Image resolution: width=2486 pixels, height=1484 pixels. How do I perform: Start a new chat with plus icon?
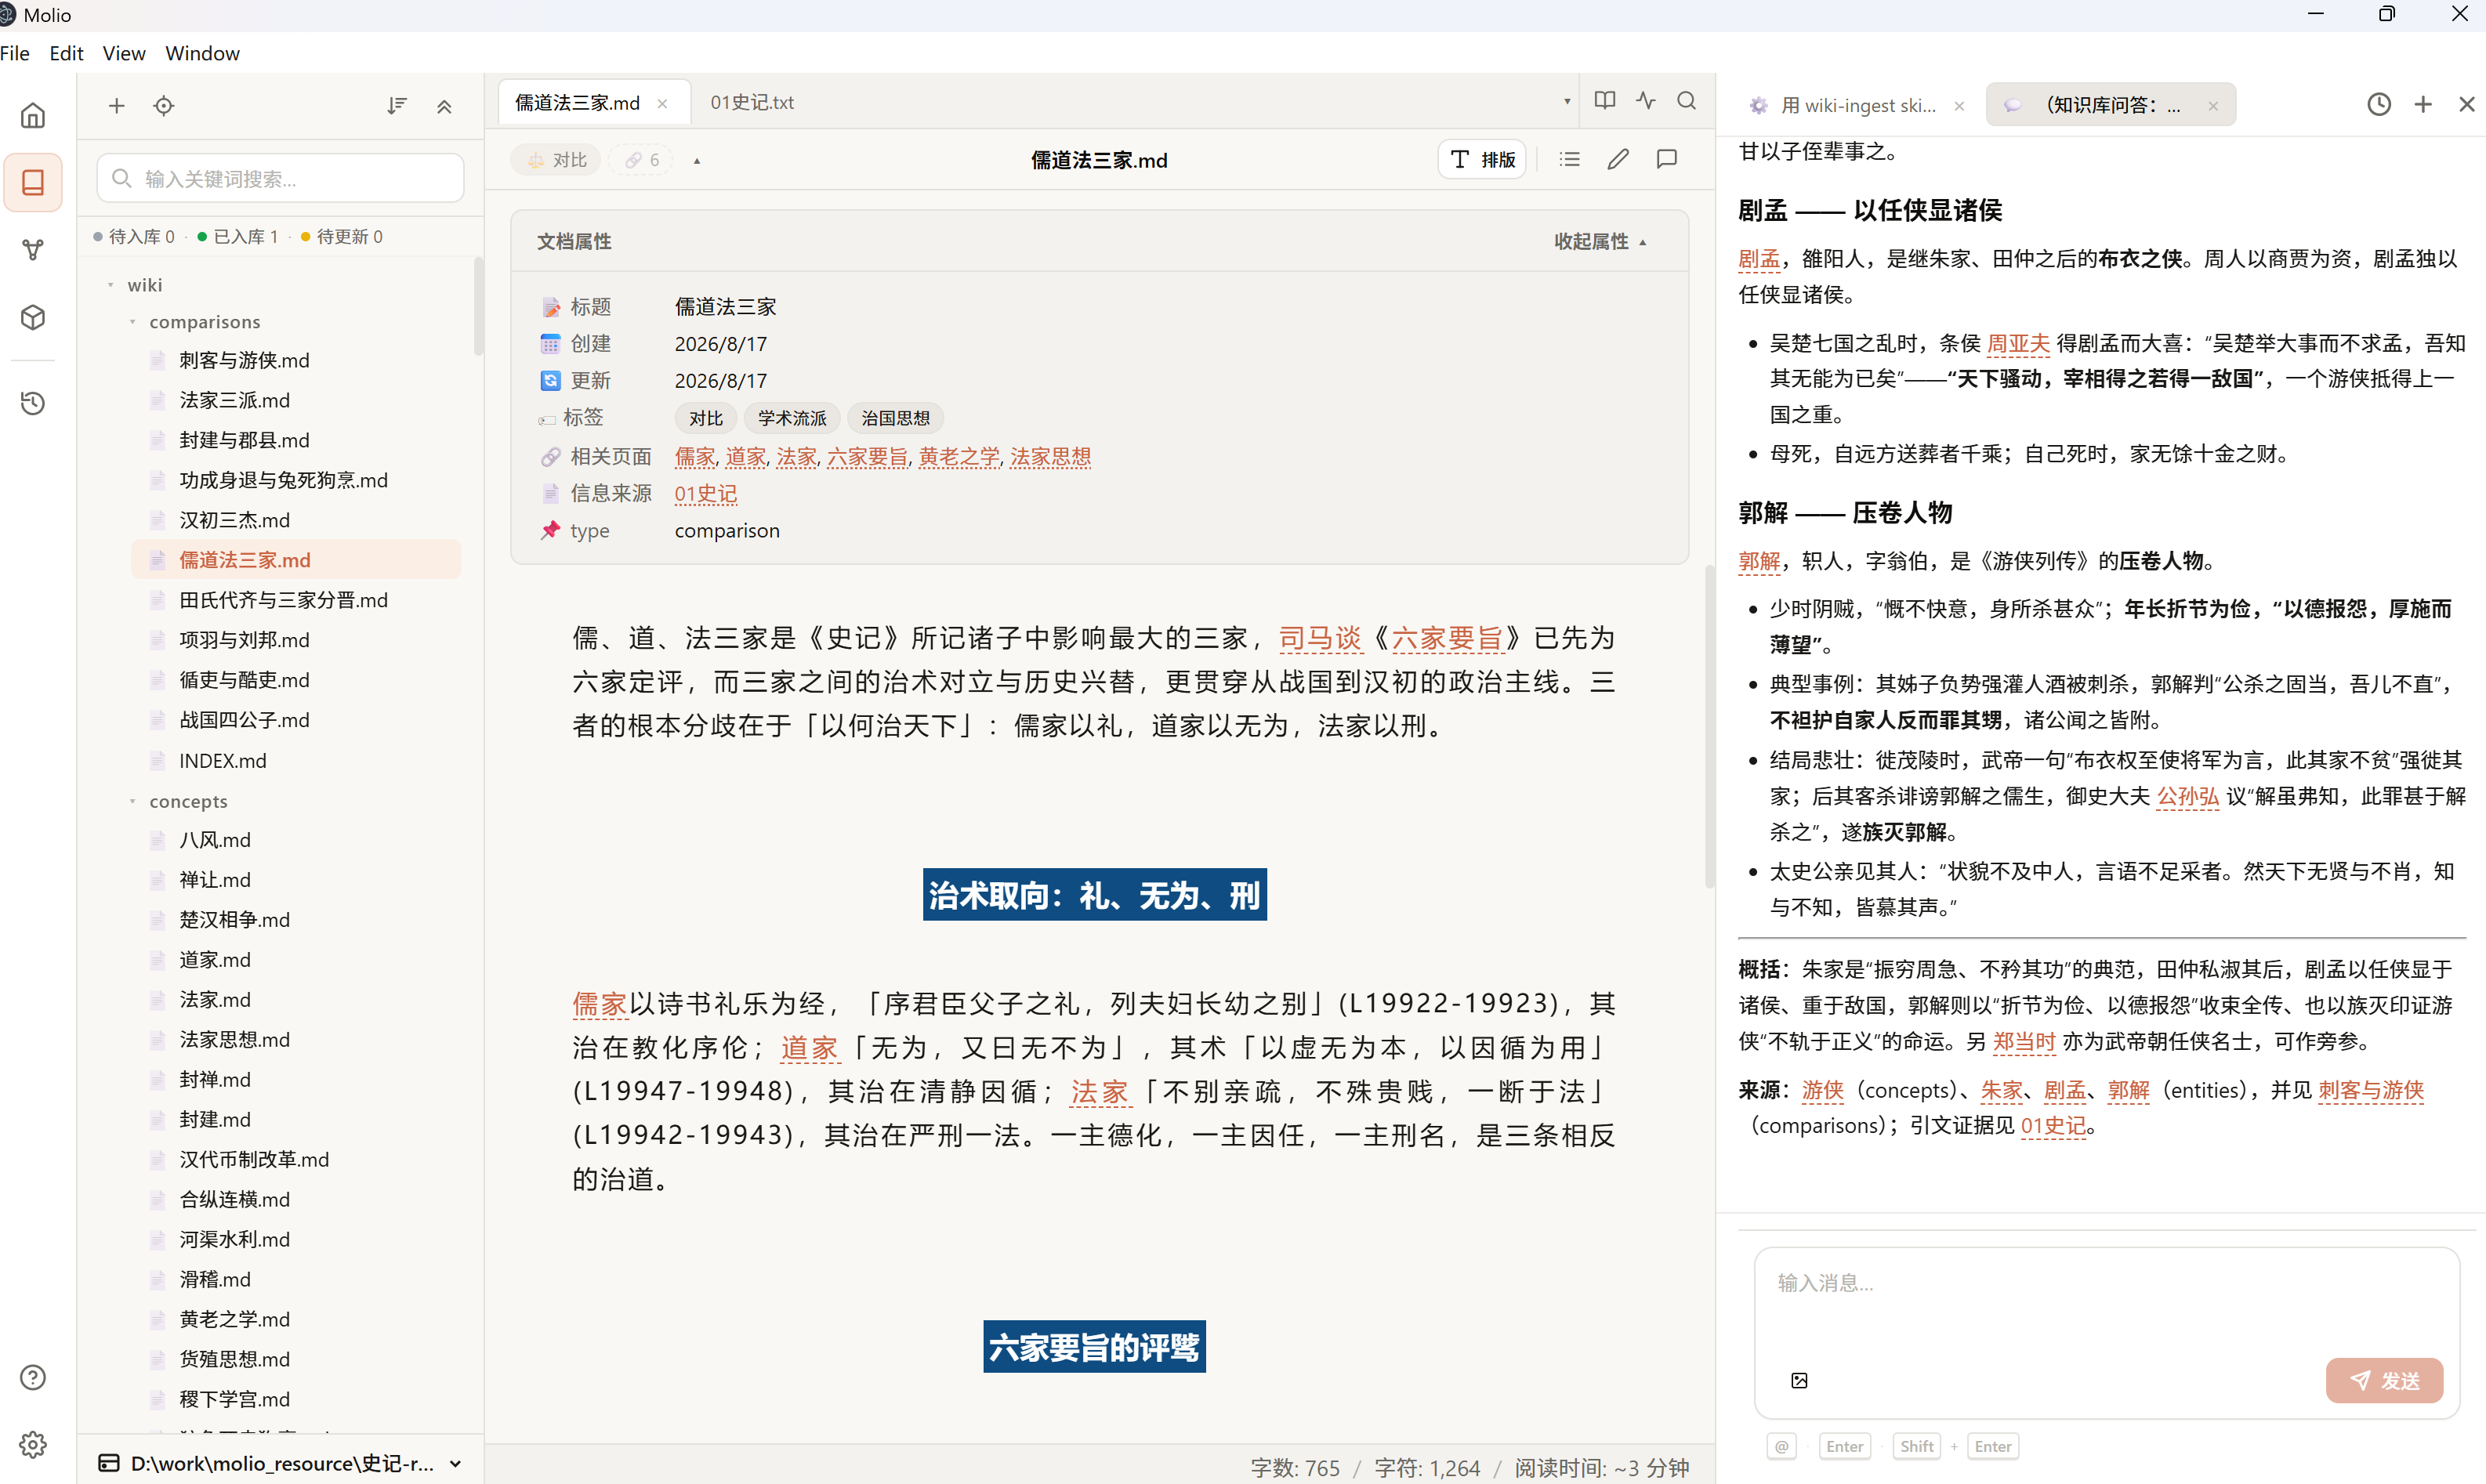point(2423,104)
